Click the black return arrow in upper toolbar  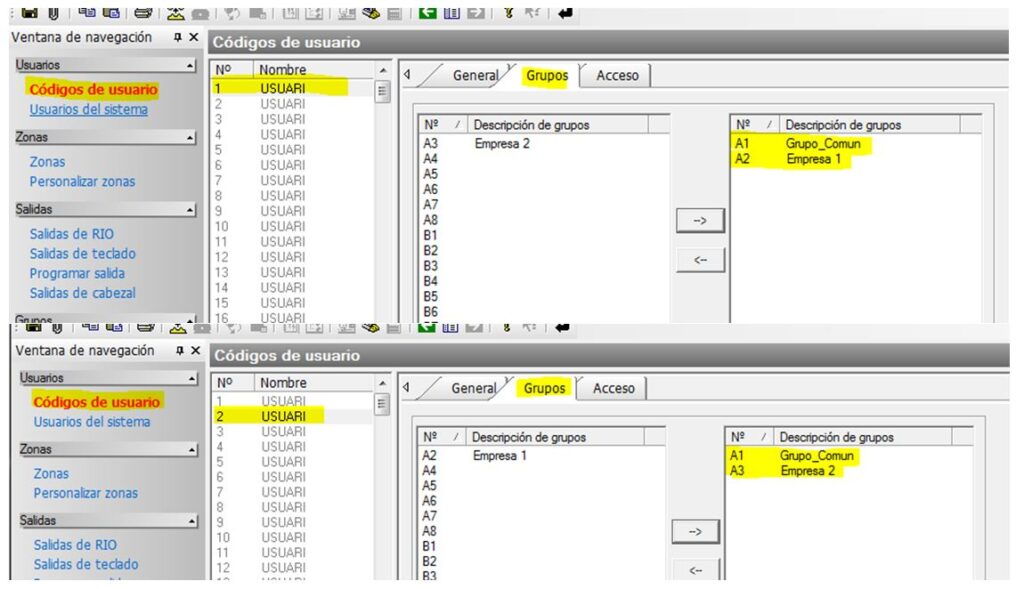[x=565, y=12]
